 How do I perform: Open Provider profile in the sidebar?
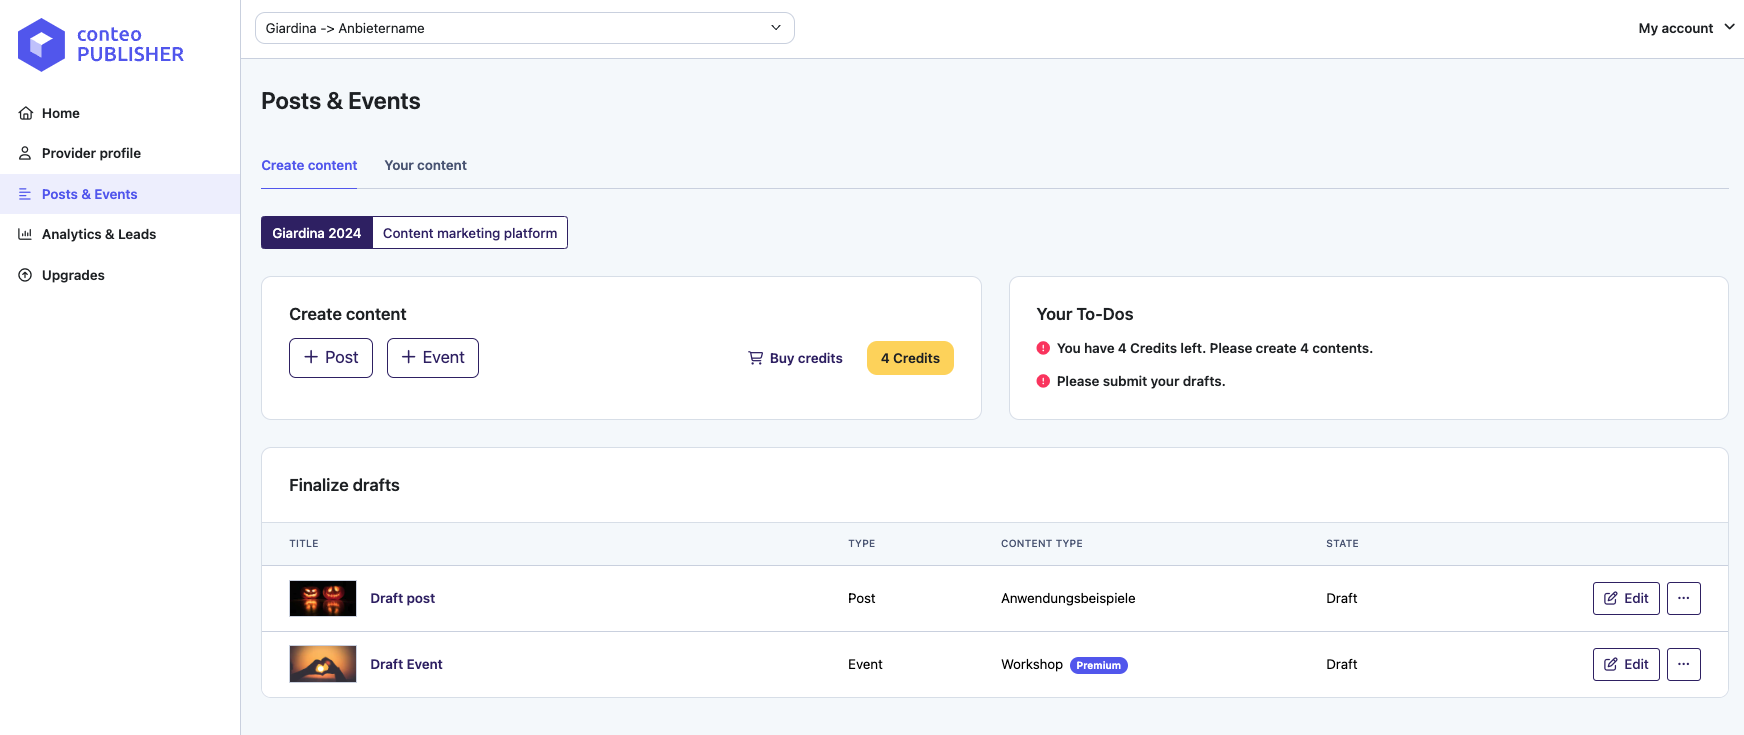tap(120, 153)
